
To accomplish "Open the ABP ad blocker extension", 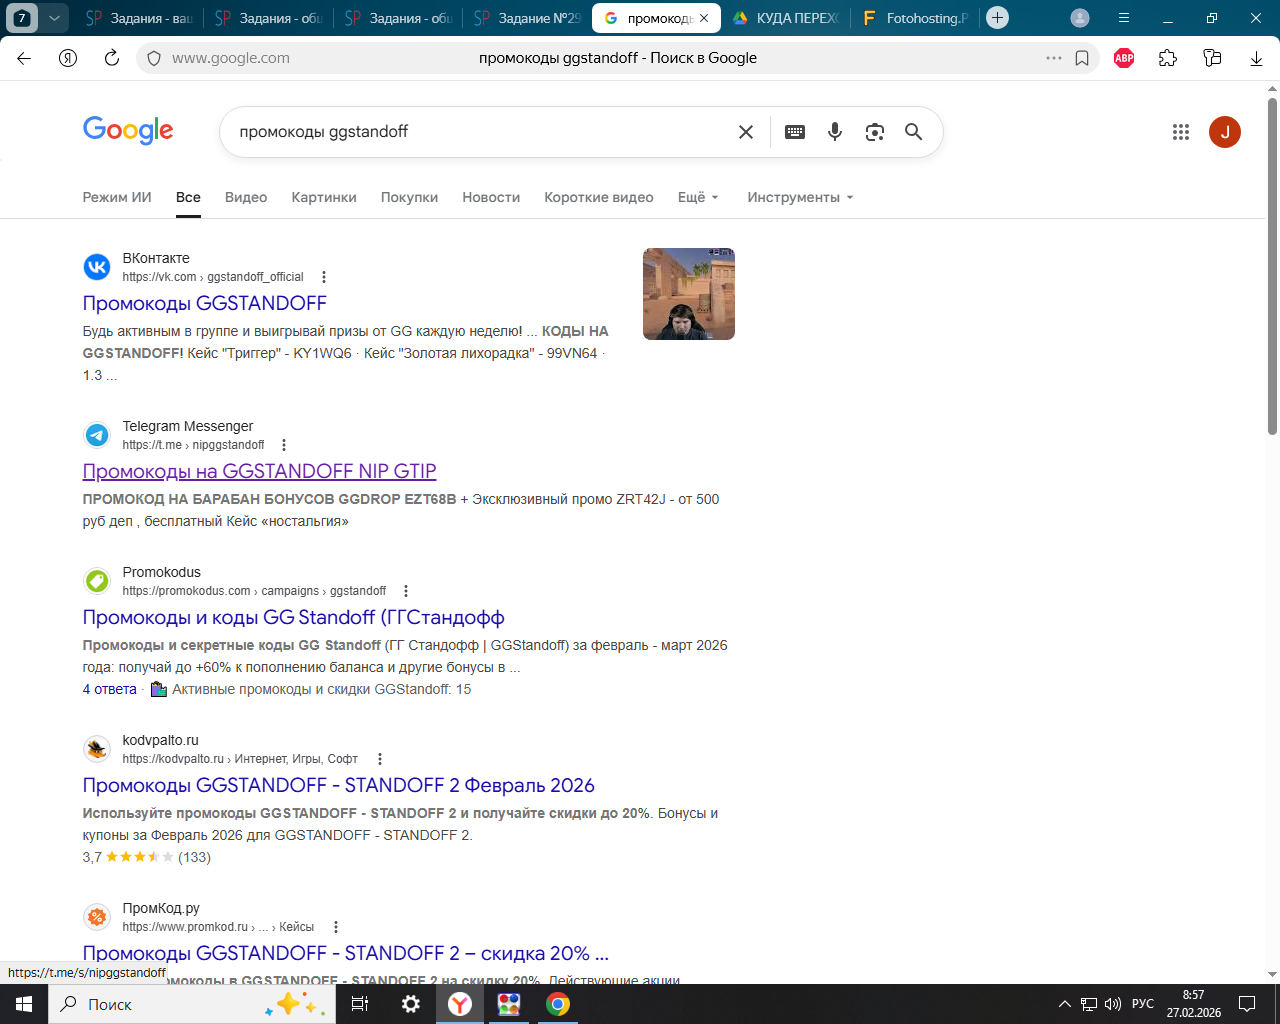I will click(x=1124, y=58).
